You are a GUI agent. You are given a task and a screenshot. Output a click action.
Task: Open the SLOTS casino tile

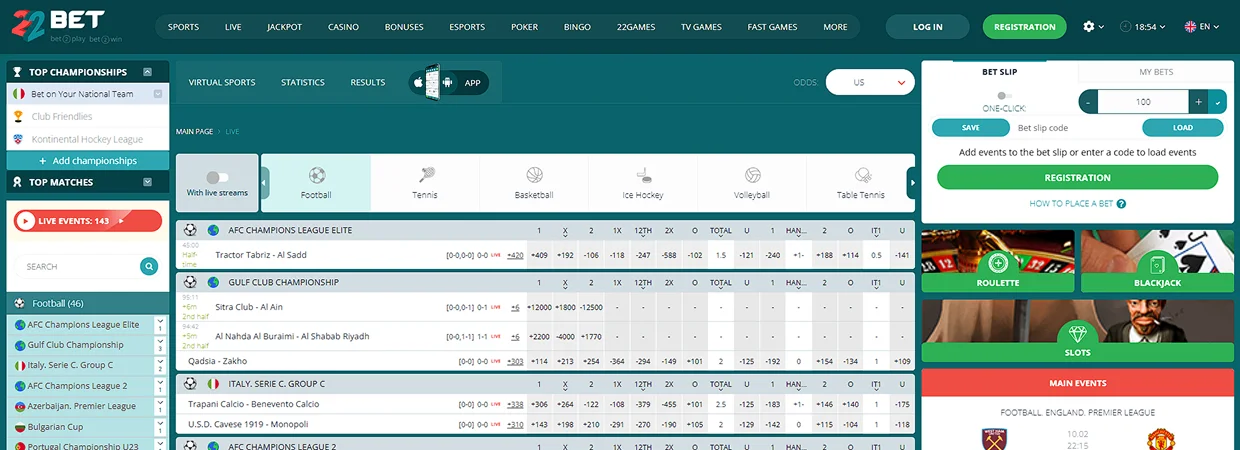click(x=1077, y=331)
